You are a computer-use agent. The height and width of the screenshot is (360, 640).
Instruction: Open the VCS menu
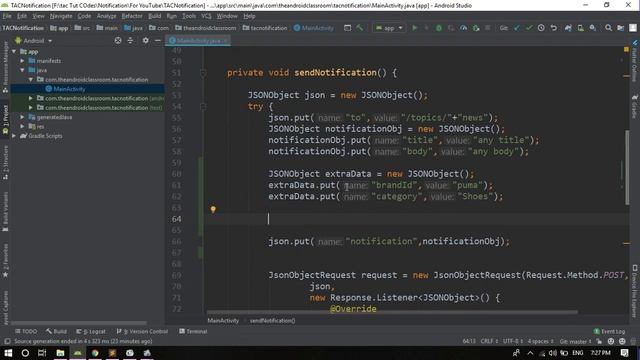(x=206, y=16)
